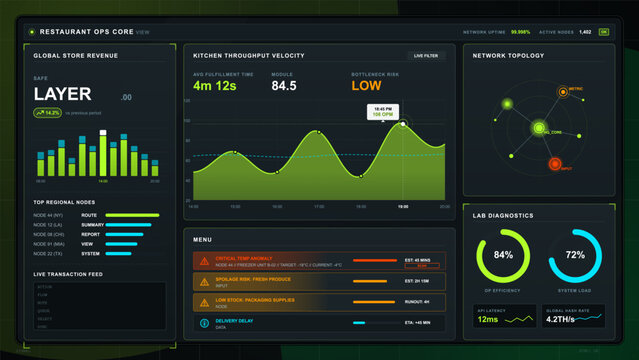The height and width of the screenshot is (360, 639).
Task: Click the Global Hash Rate sparkline chart
Action: tap(588, 317)
